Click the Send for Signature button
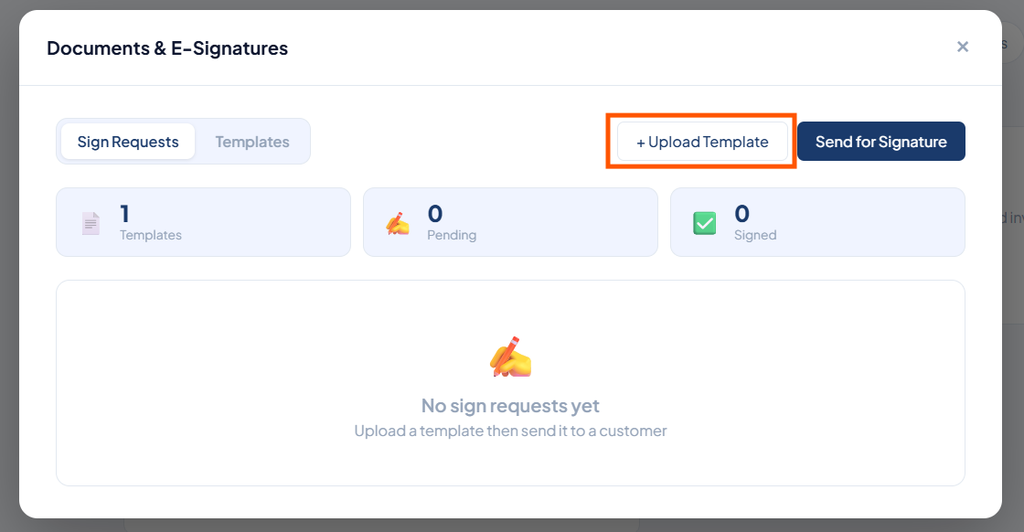Viewport: 1024px width, 532px height. (881, 142)
